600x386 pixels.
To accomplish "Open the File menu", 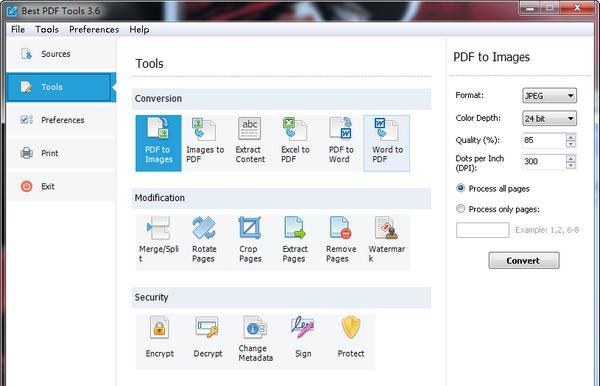I will (x=18, y=29).
